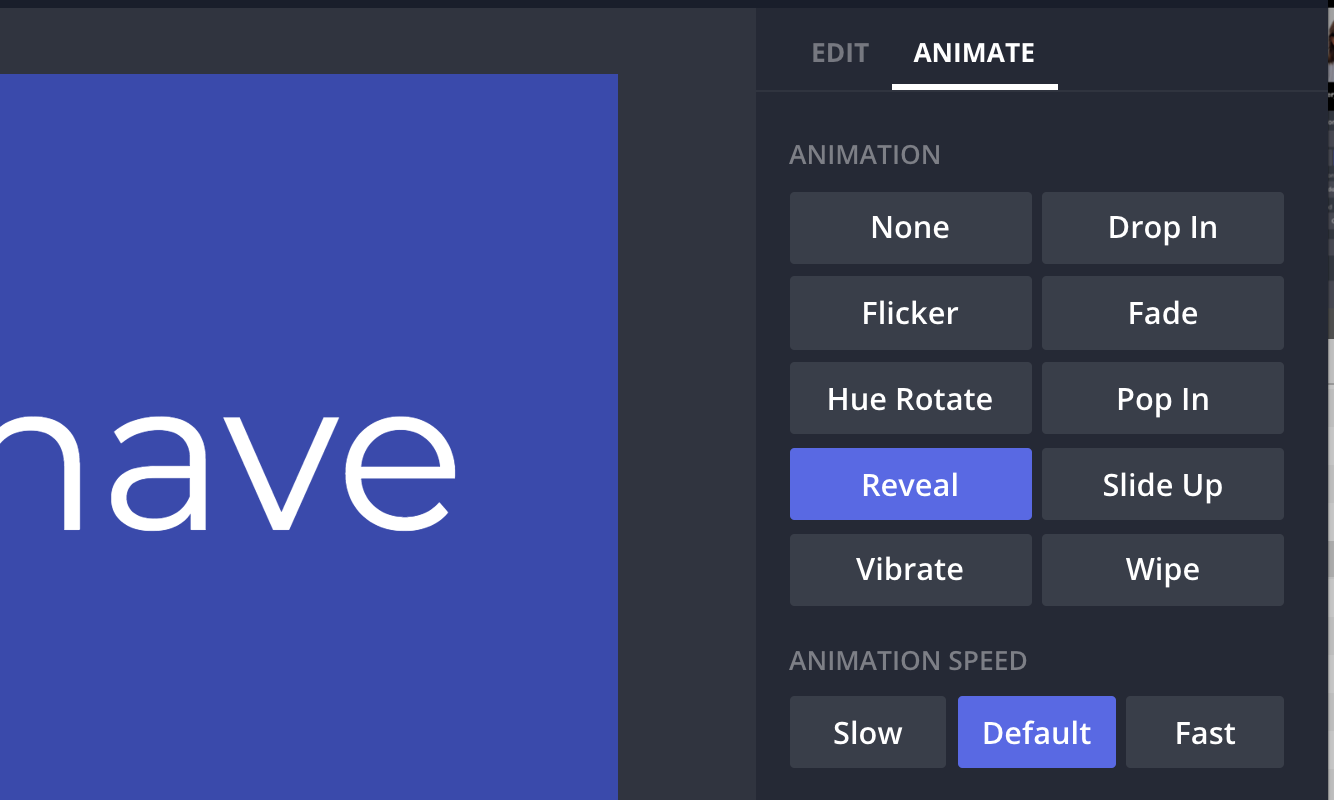Choose the Pop In animation
This screenshot has width=1334, height=800.
pyautogui.click(x=1162, y=400)
